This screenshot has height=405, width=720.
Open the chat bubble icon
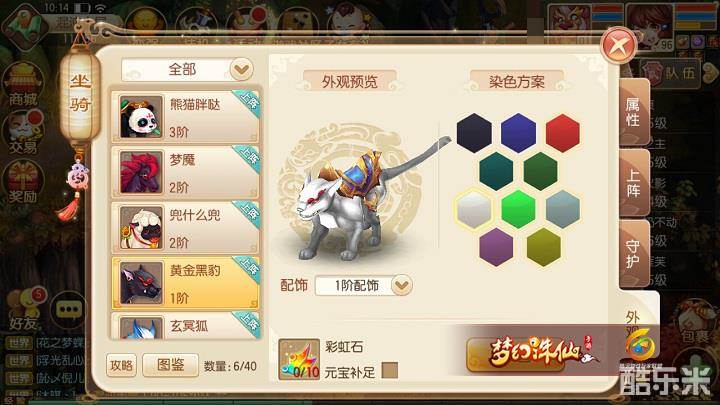tap(68, 310)
